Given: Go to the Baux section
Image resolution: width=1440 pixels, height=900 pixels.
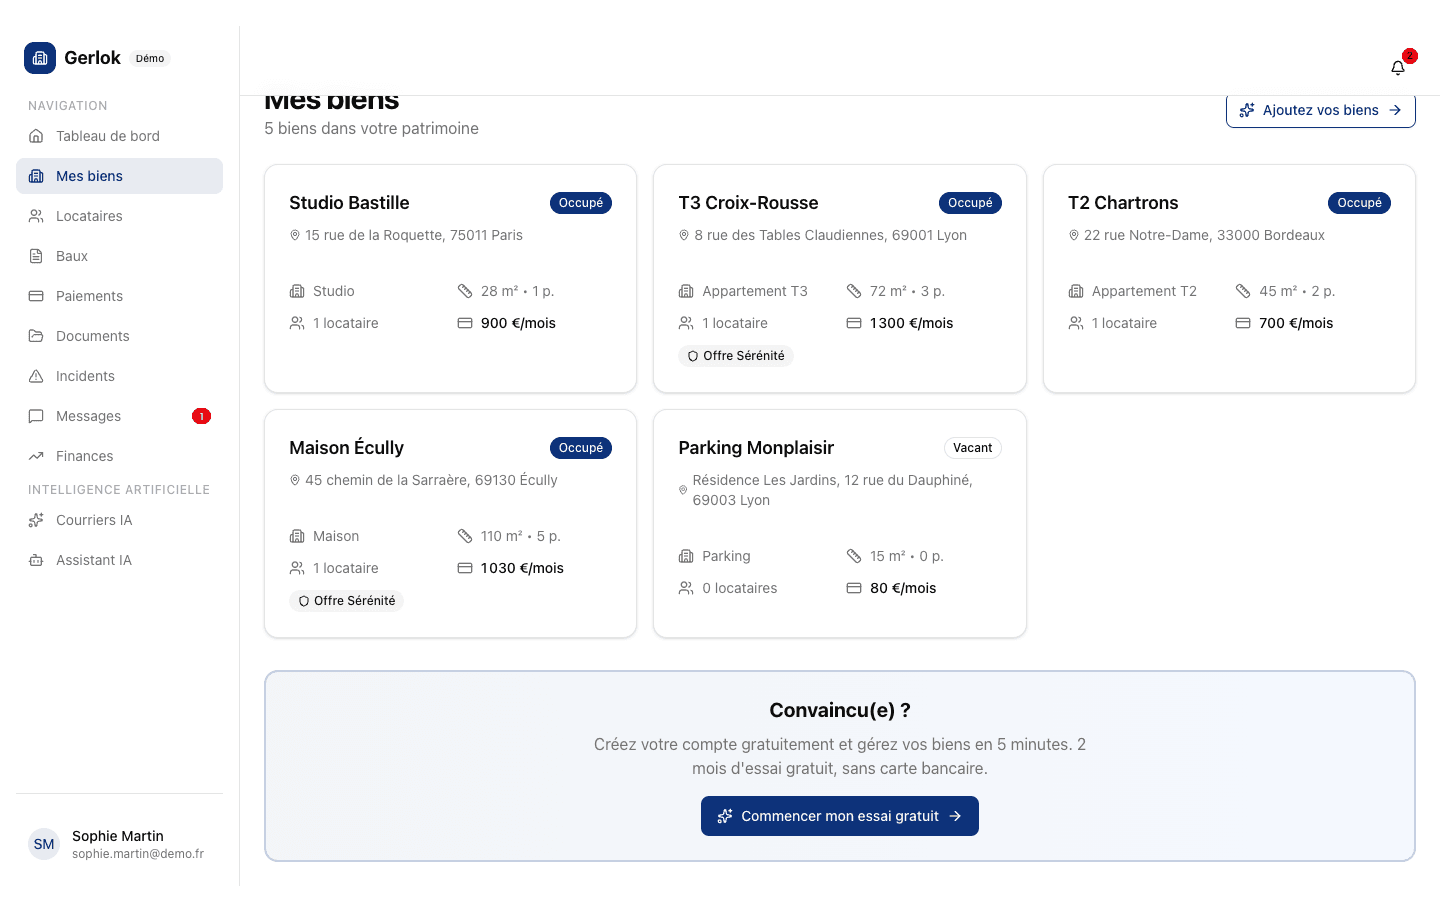Looking at the screenshot, I should [72, 256].
